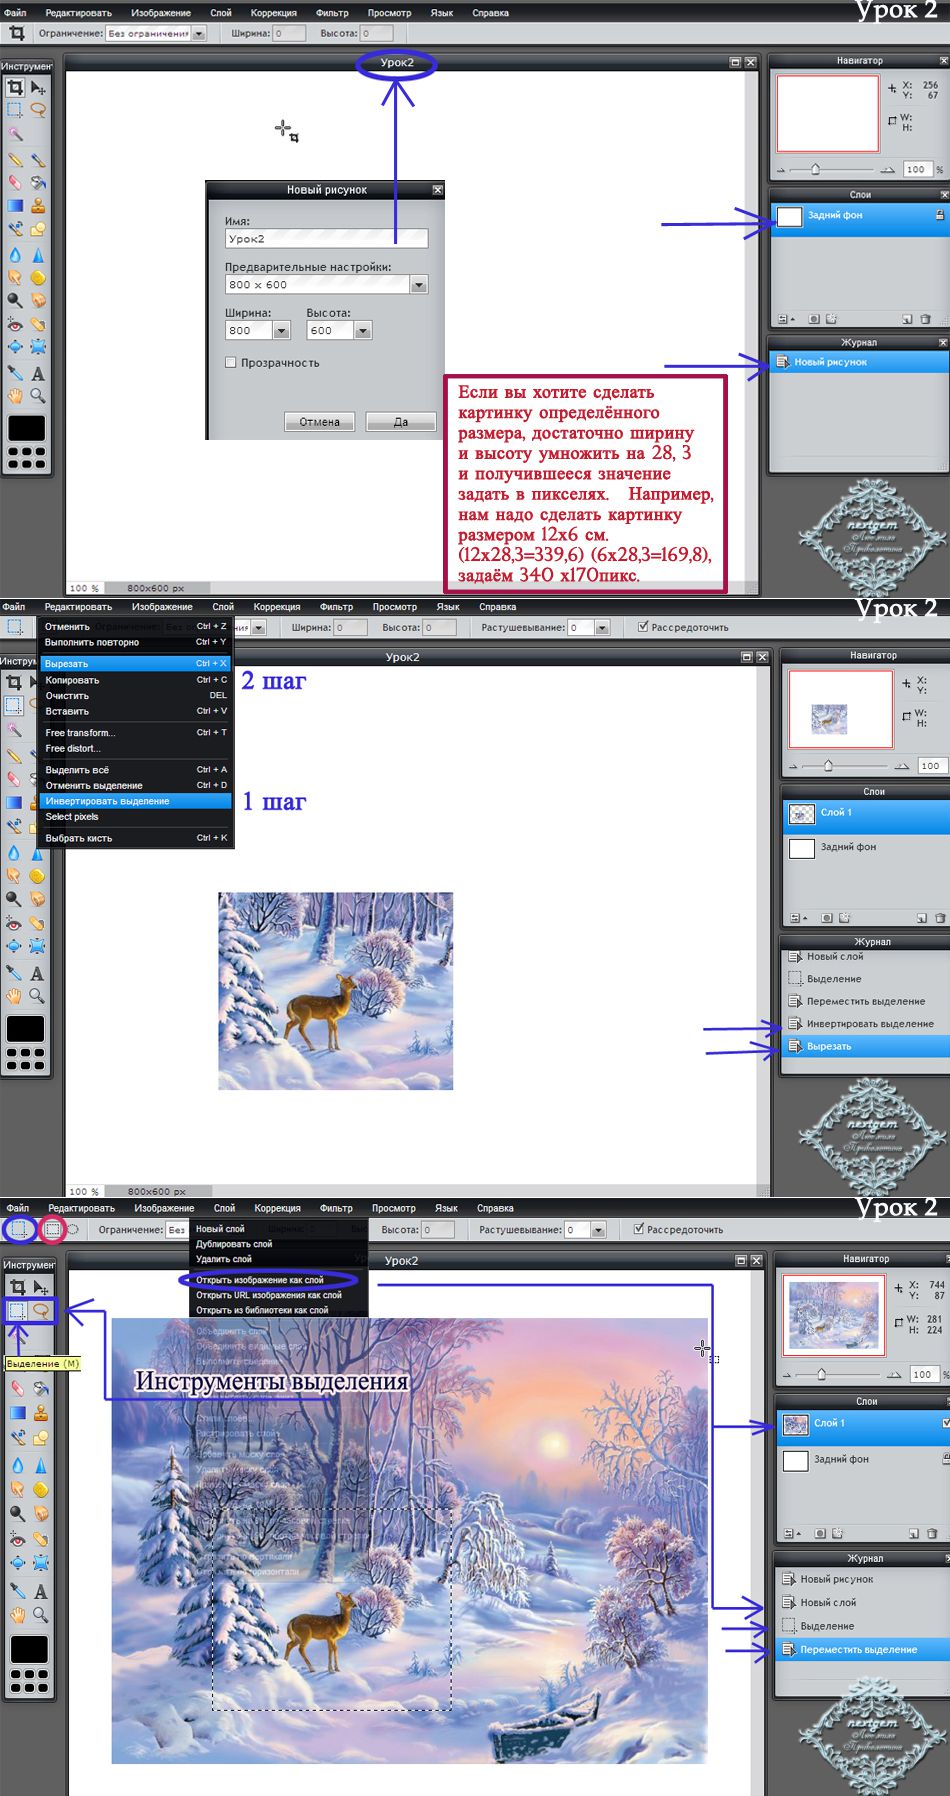Toggle Рассредоточить checkbox in the middle screenshot

click(643, 627)
